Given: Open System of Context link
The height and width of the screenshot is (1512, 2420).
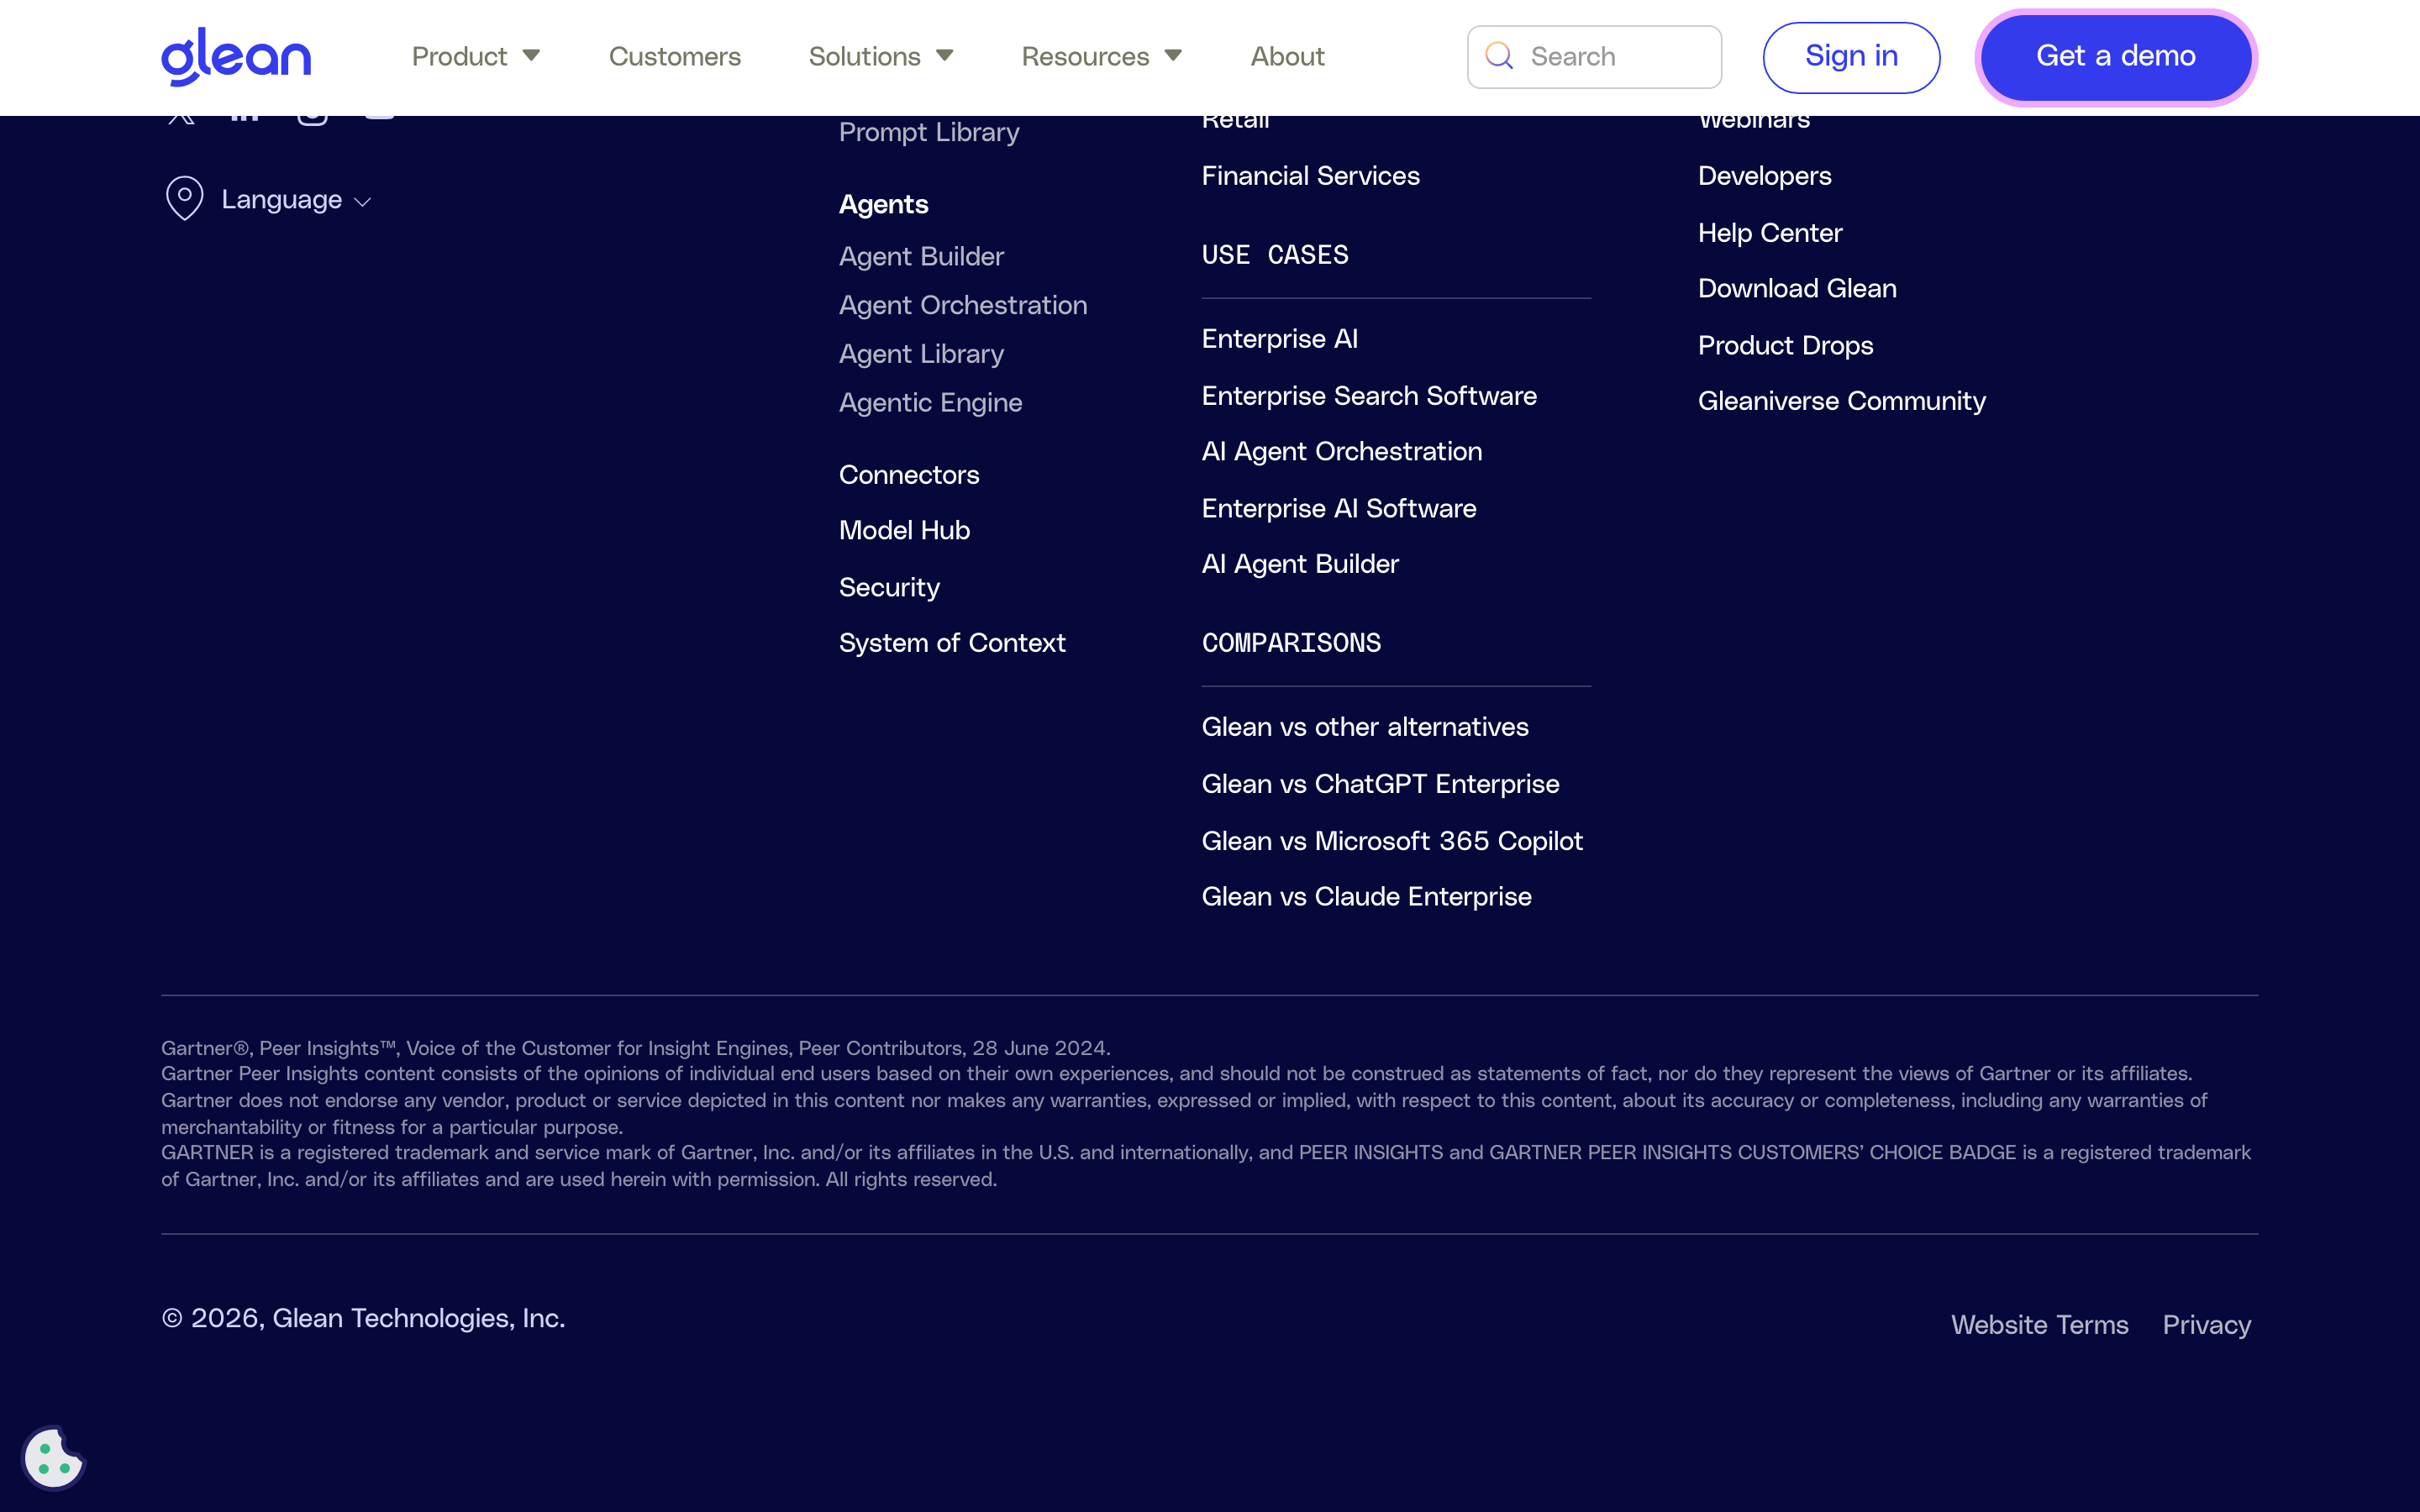Looking at the screenshot, I should [x=952, y=643].
